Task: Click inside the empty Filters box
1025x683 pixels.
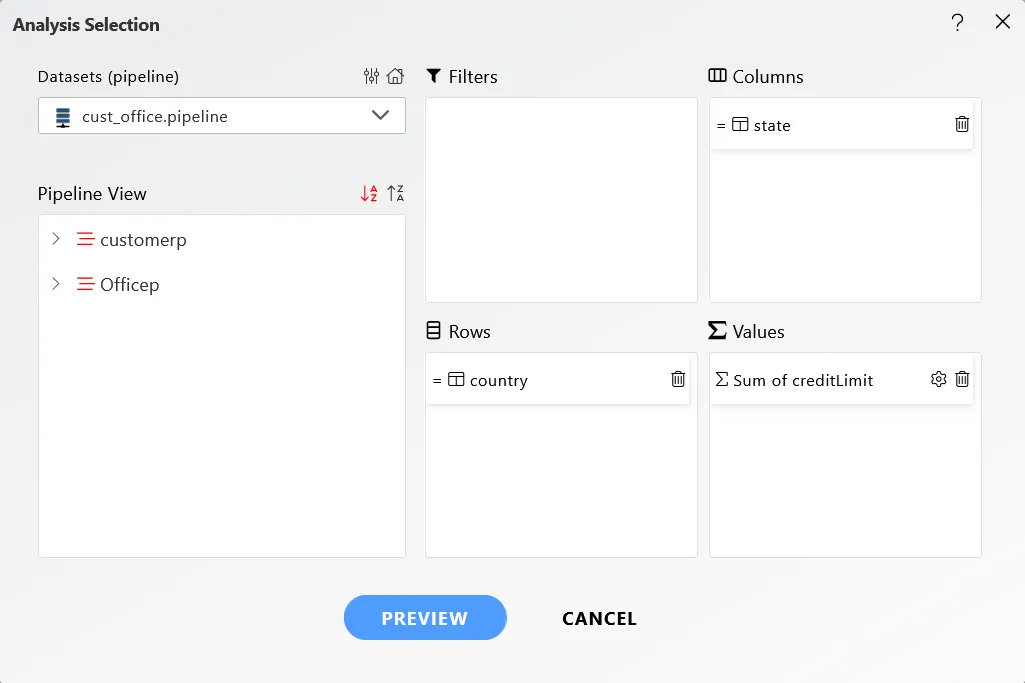Action: coord(562,200)
